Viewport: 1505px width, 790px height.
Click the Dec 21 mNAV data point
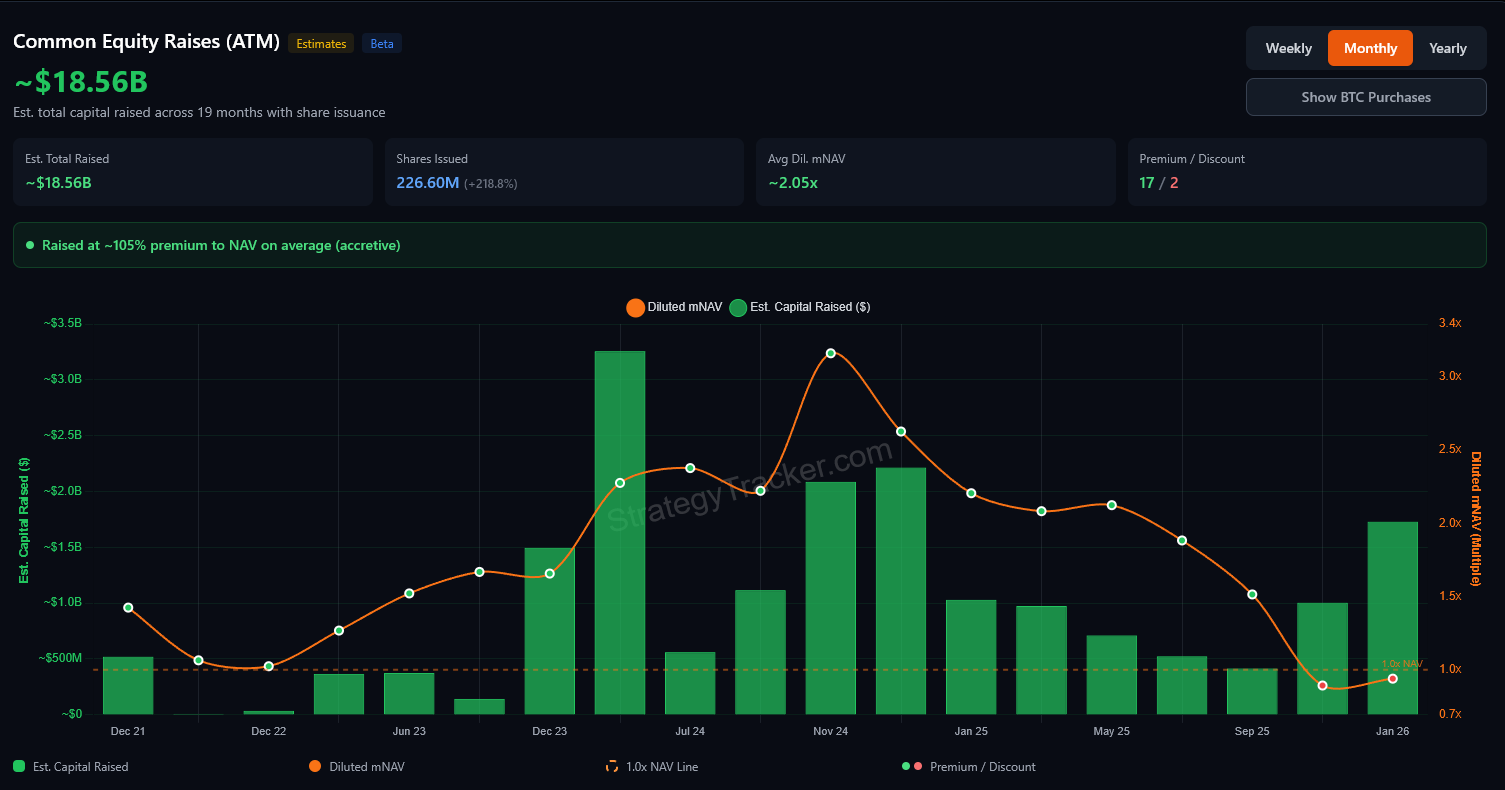(x=128, y=608)
